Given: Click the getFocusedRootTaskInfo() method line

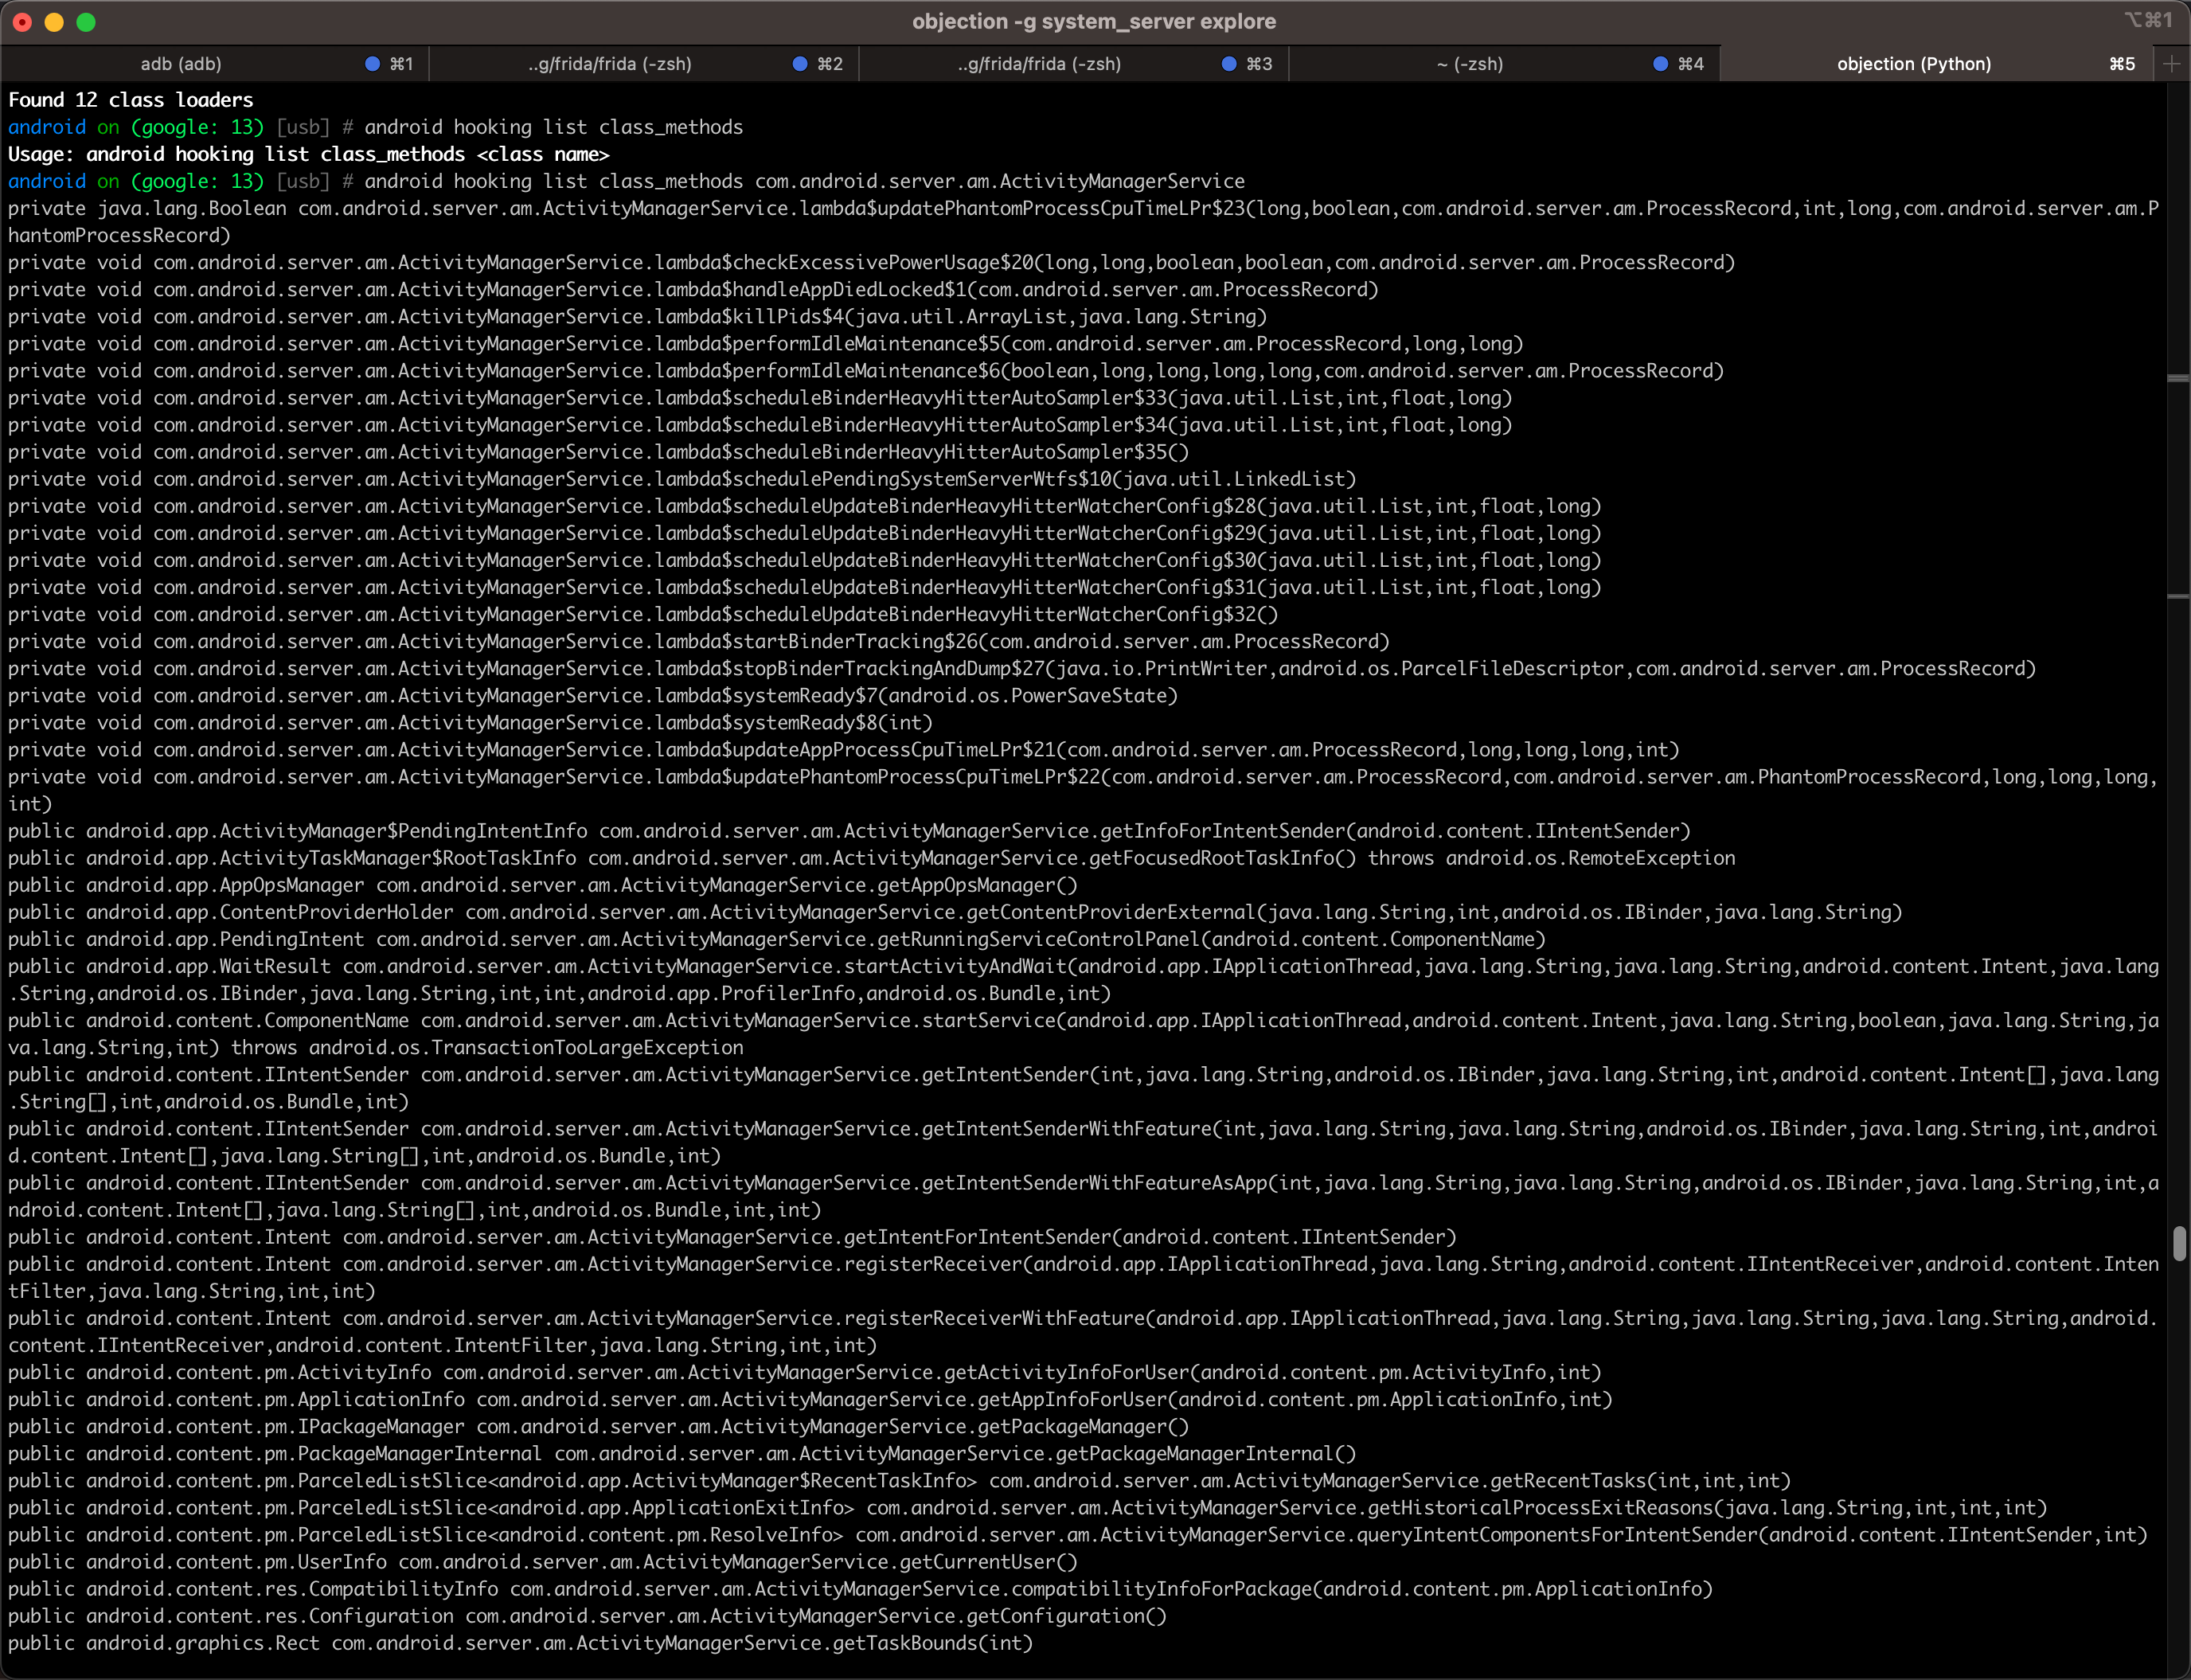Looking at the screenshot, I should pos(872,857).
